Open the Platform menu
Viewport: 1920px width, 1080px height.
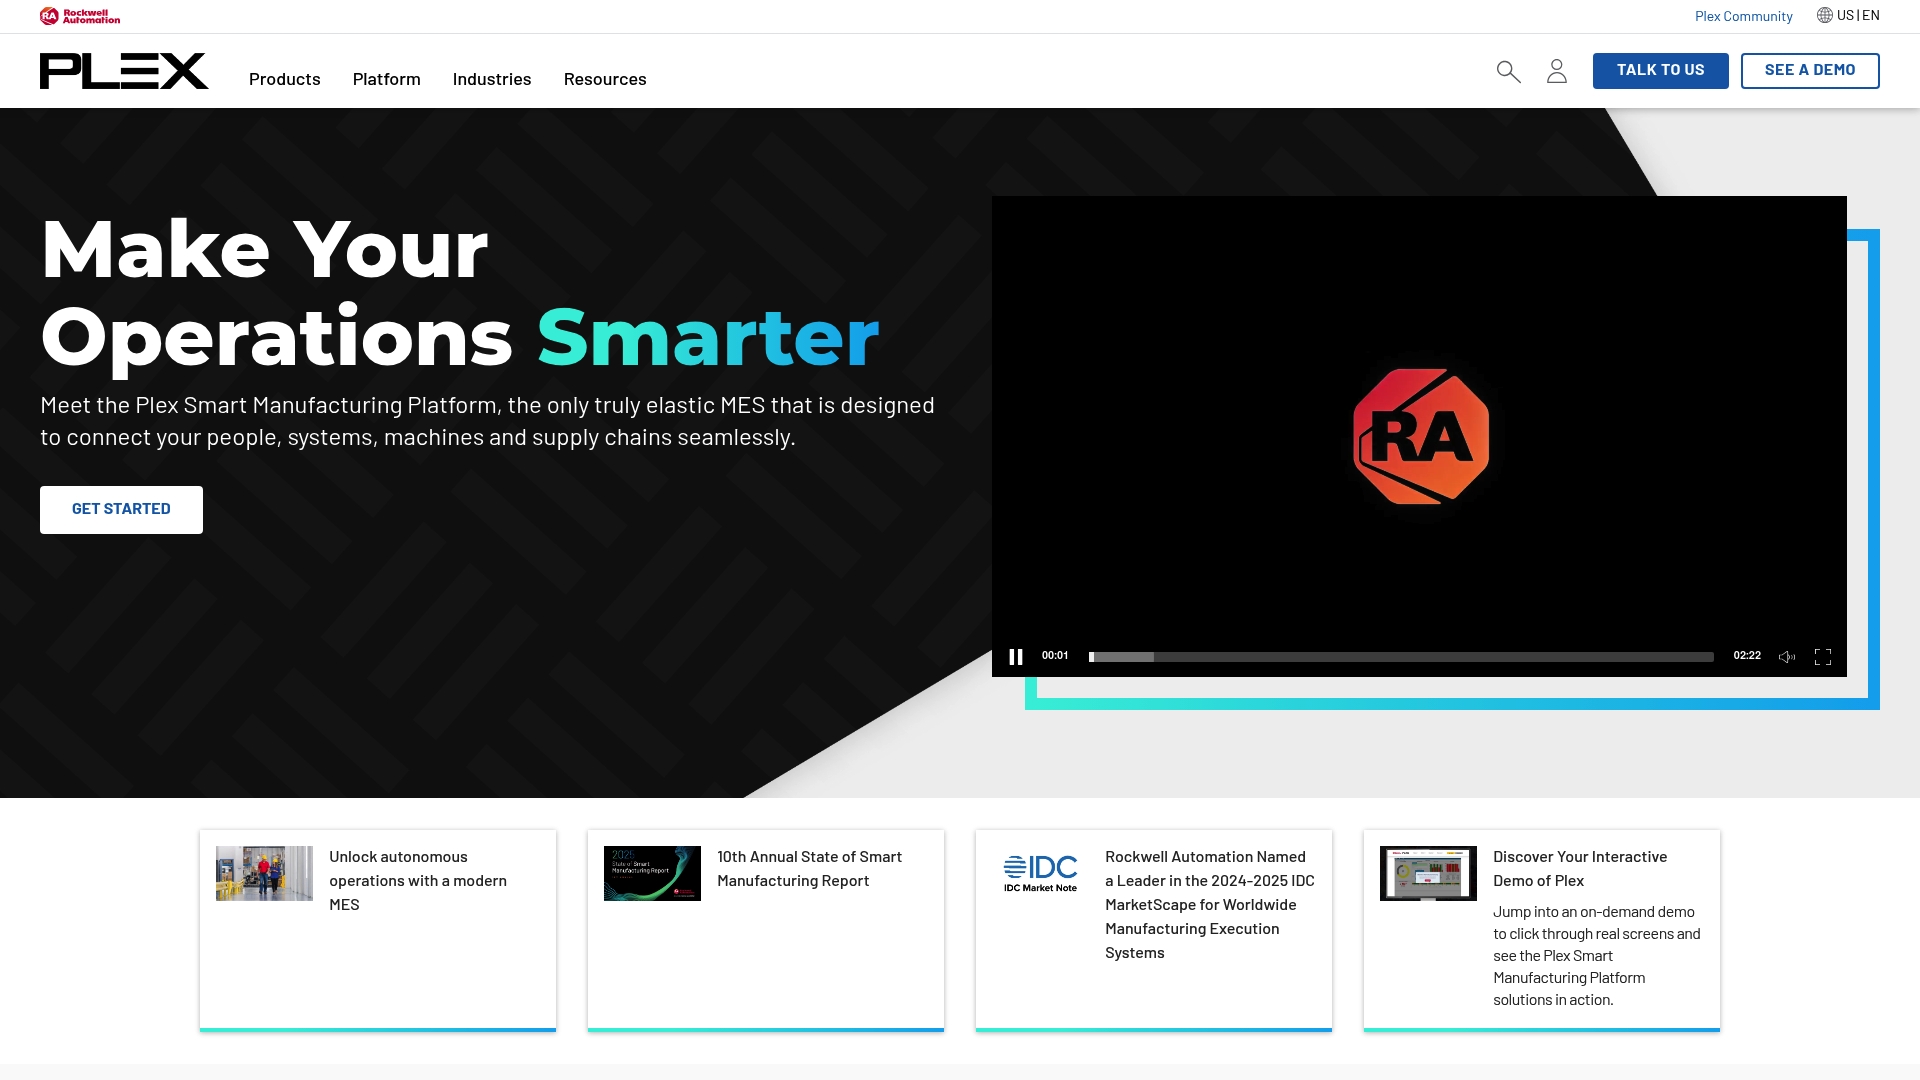coord(386,79)
